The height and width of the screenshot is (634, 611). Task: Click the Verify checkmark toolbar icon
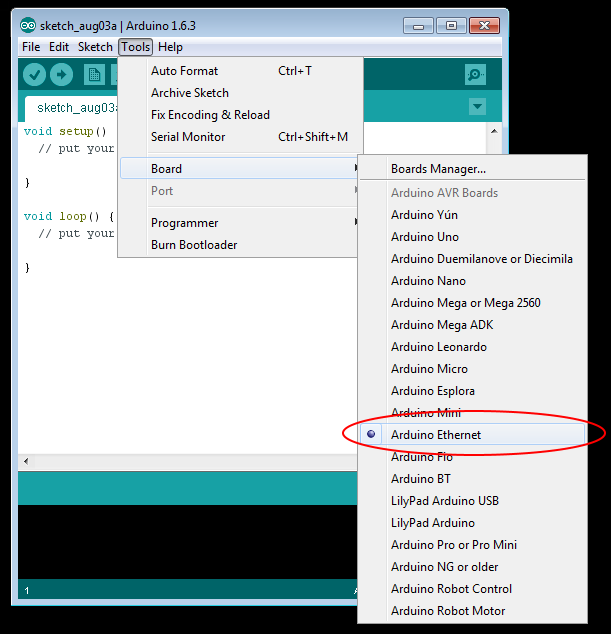coord(34,75)
